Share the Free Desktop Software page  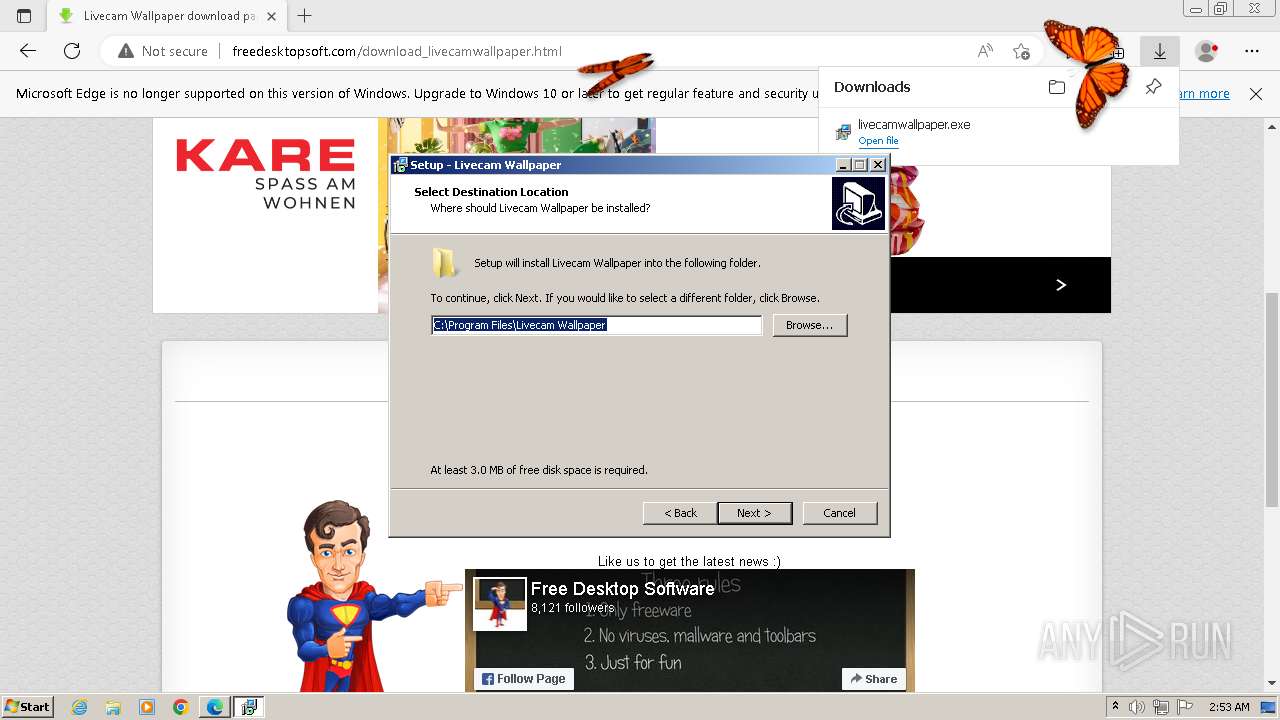[874, 679]
